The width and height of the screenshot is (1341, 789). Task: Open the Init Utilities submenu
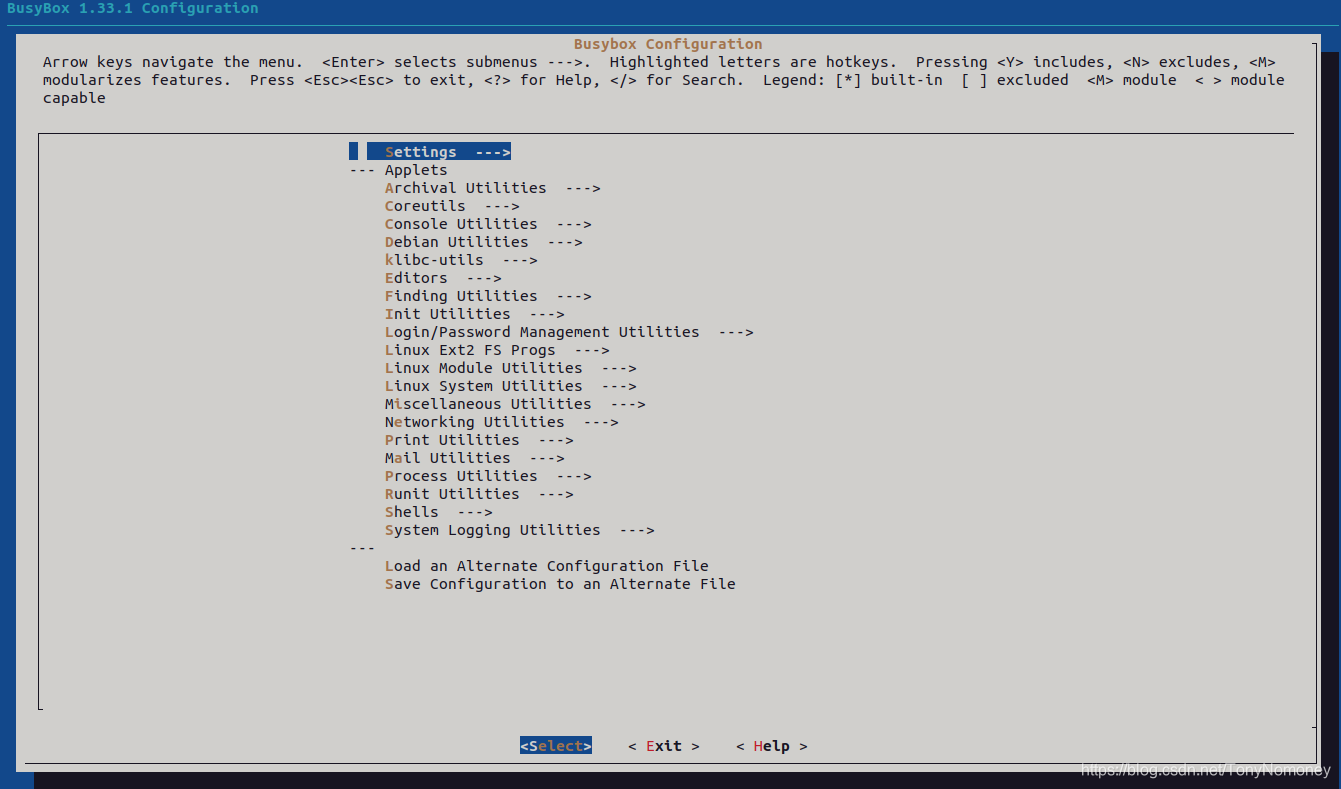[x=447, y=313]
